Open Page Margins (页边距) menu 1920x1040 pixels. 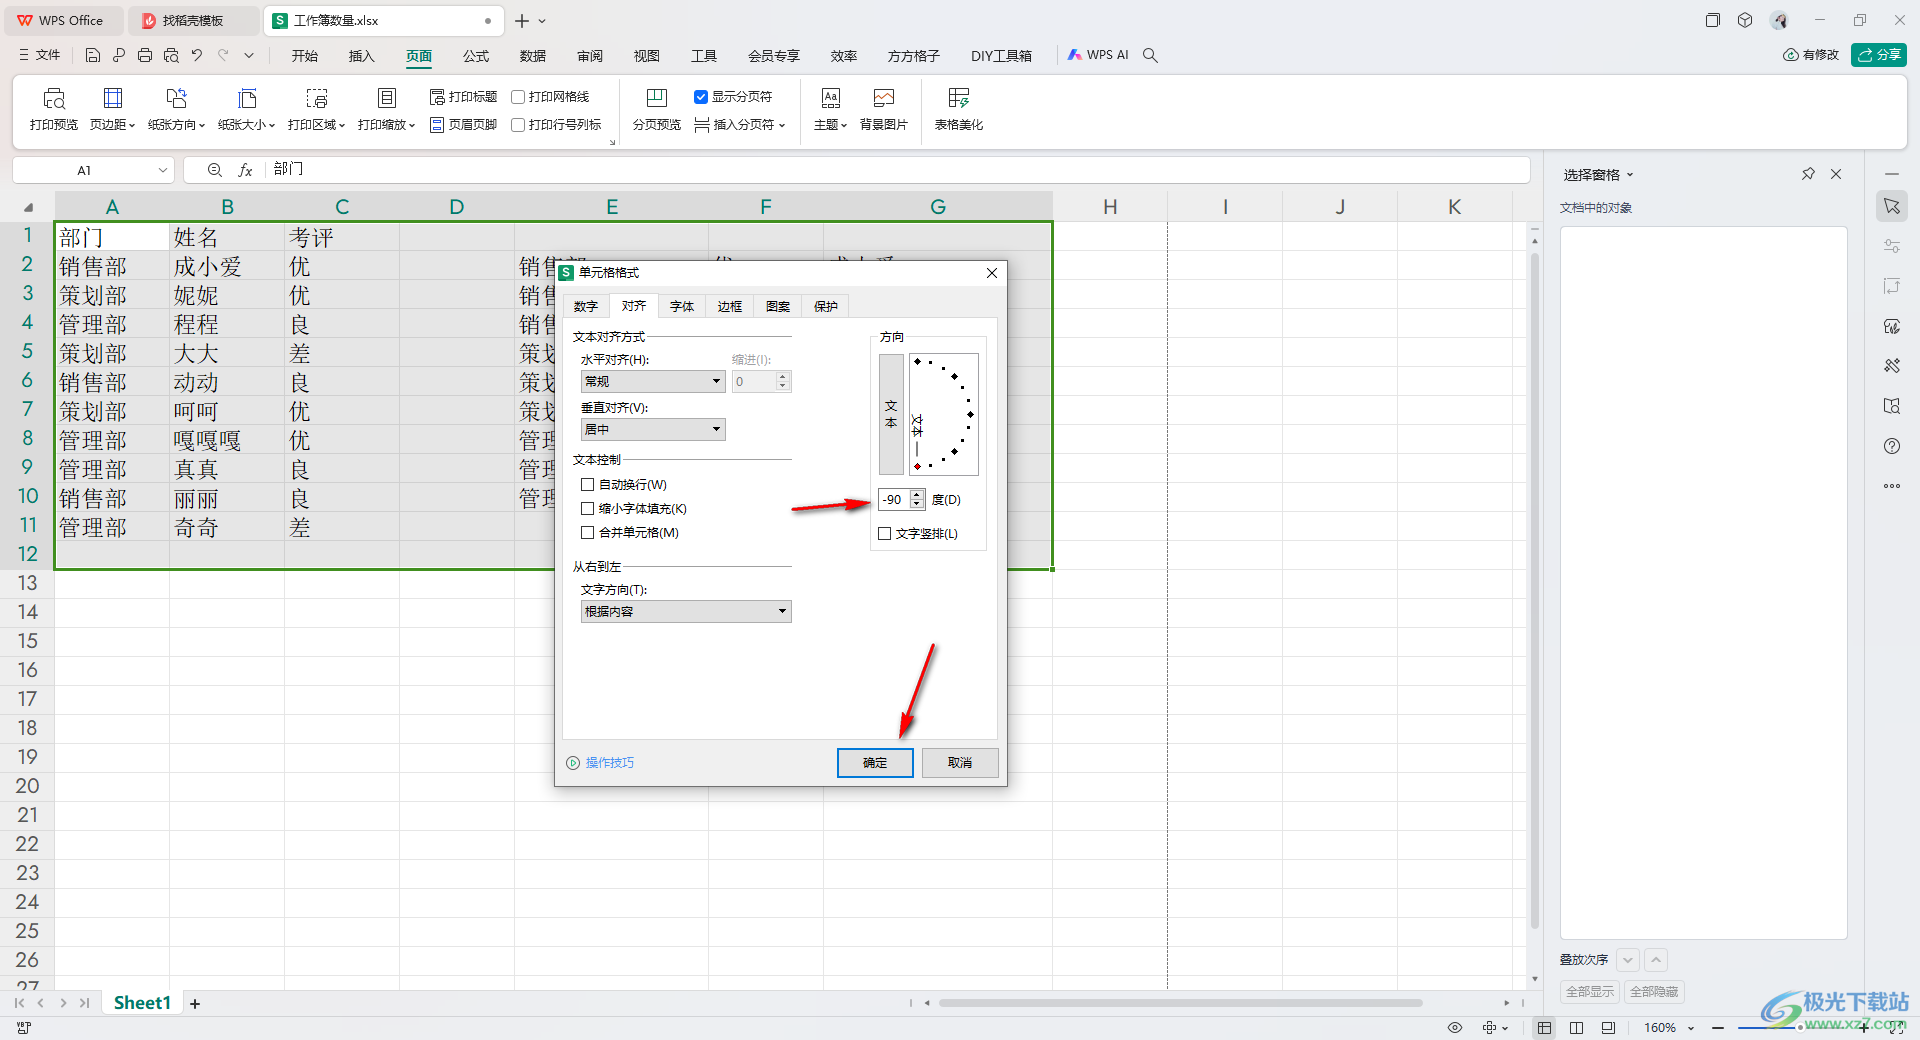tap(112, 109)
